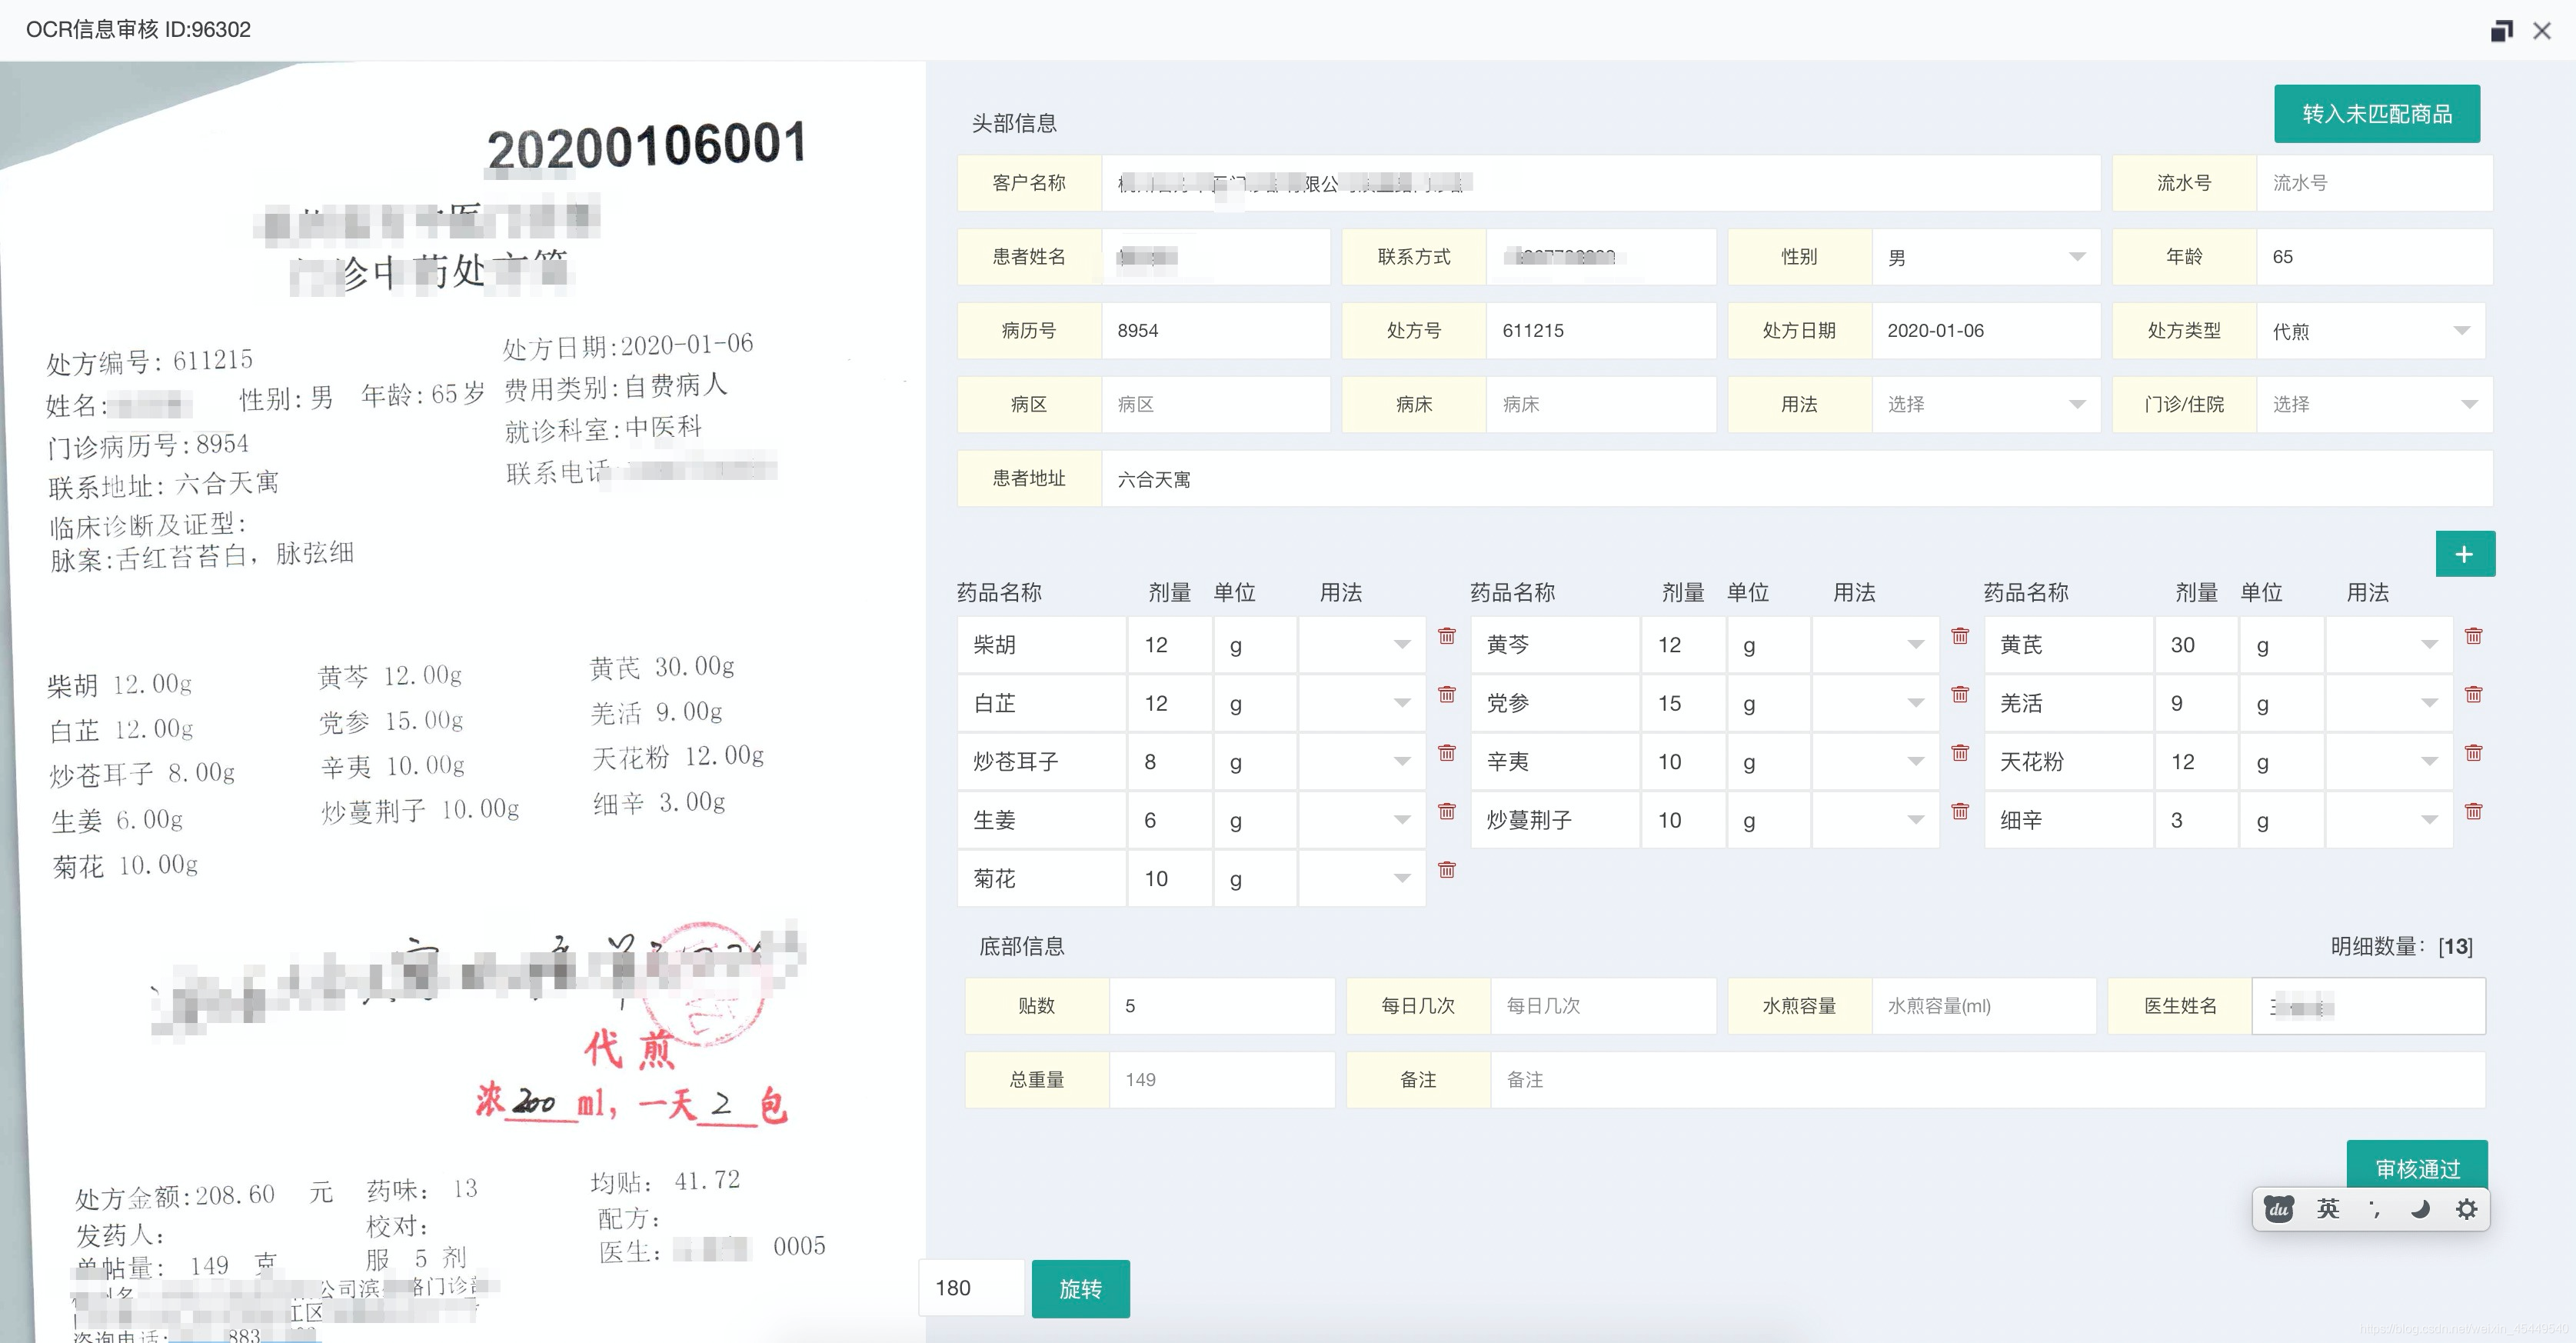Toggle IME night mode moon icon
The image size is (2576, 1343).
click(x=2420, y=1209)
